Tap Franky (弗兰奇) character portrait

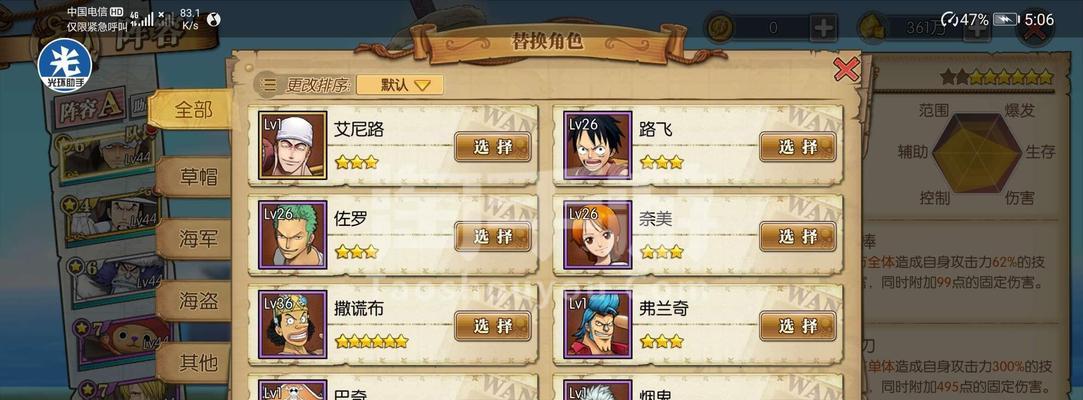point(597,325)
